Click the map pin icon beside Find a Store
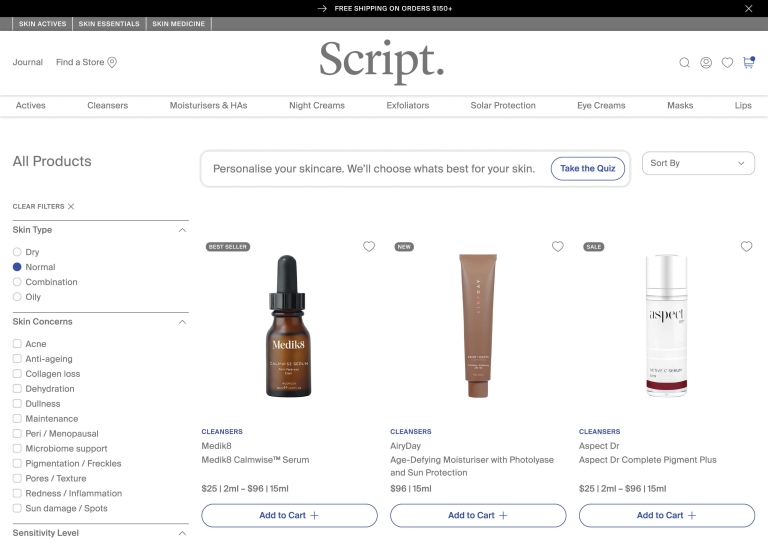Image resolution: width=768 pixels, height=549 pixels. [112, 62]
